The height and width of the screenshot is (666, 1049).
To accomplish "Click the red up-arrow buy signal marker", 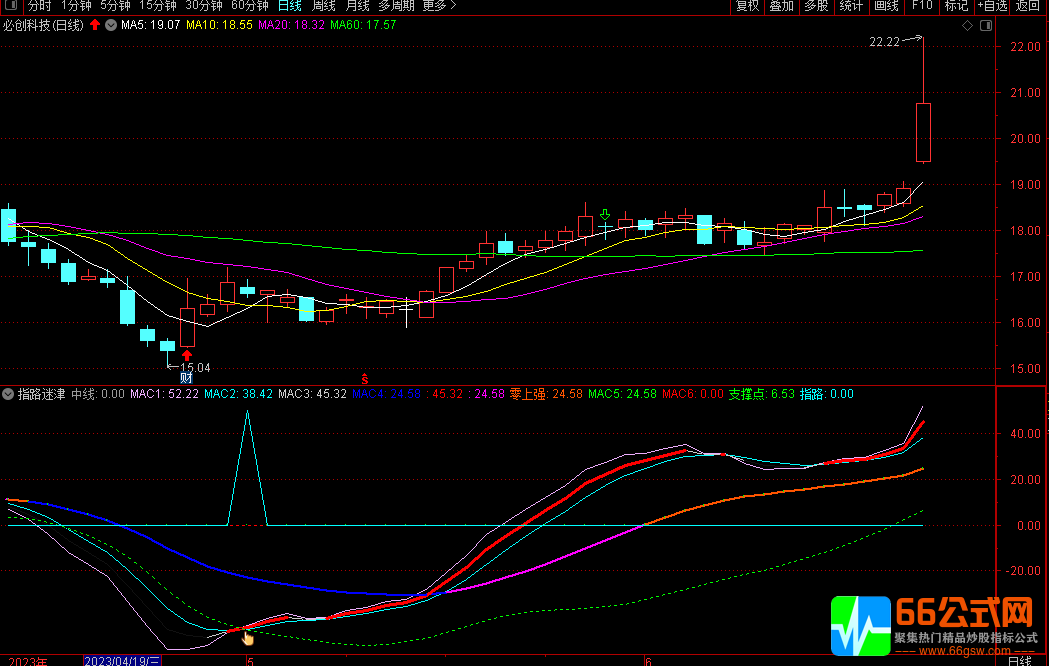I will tap(187, 355).
